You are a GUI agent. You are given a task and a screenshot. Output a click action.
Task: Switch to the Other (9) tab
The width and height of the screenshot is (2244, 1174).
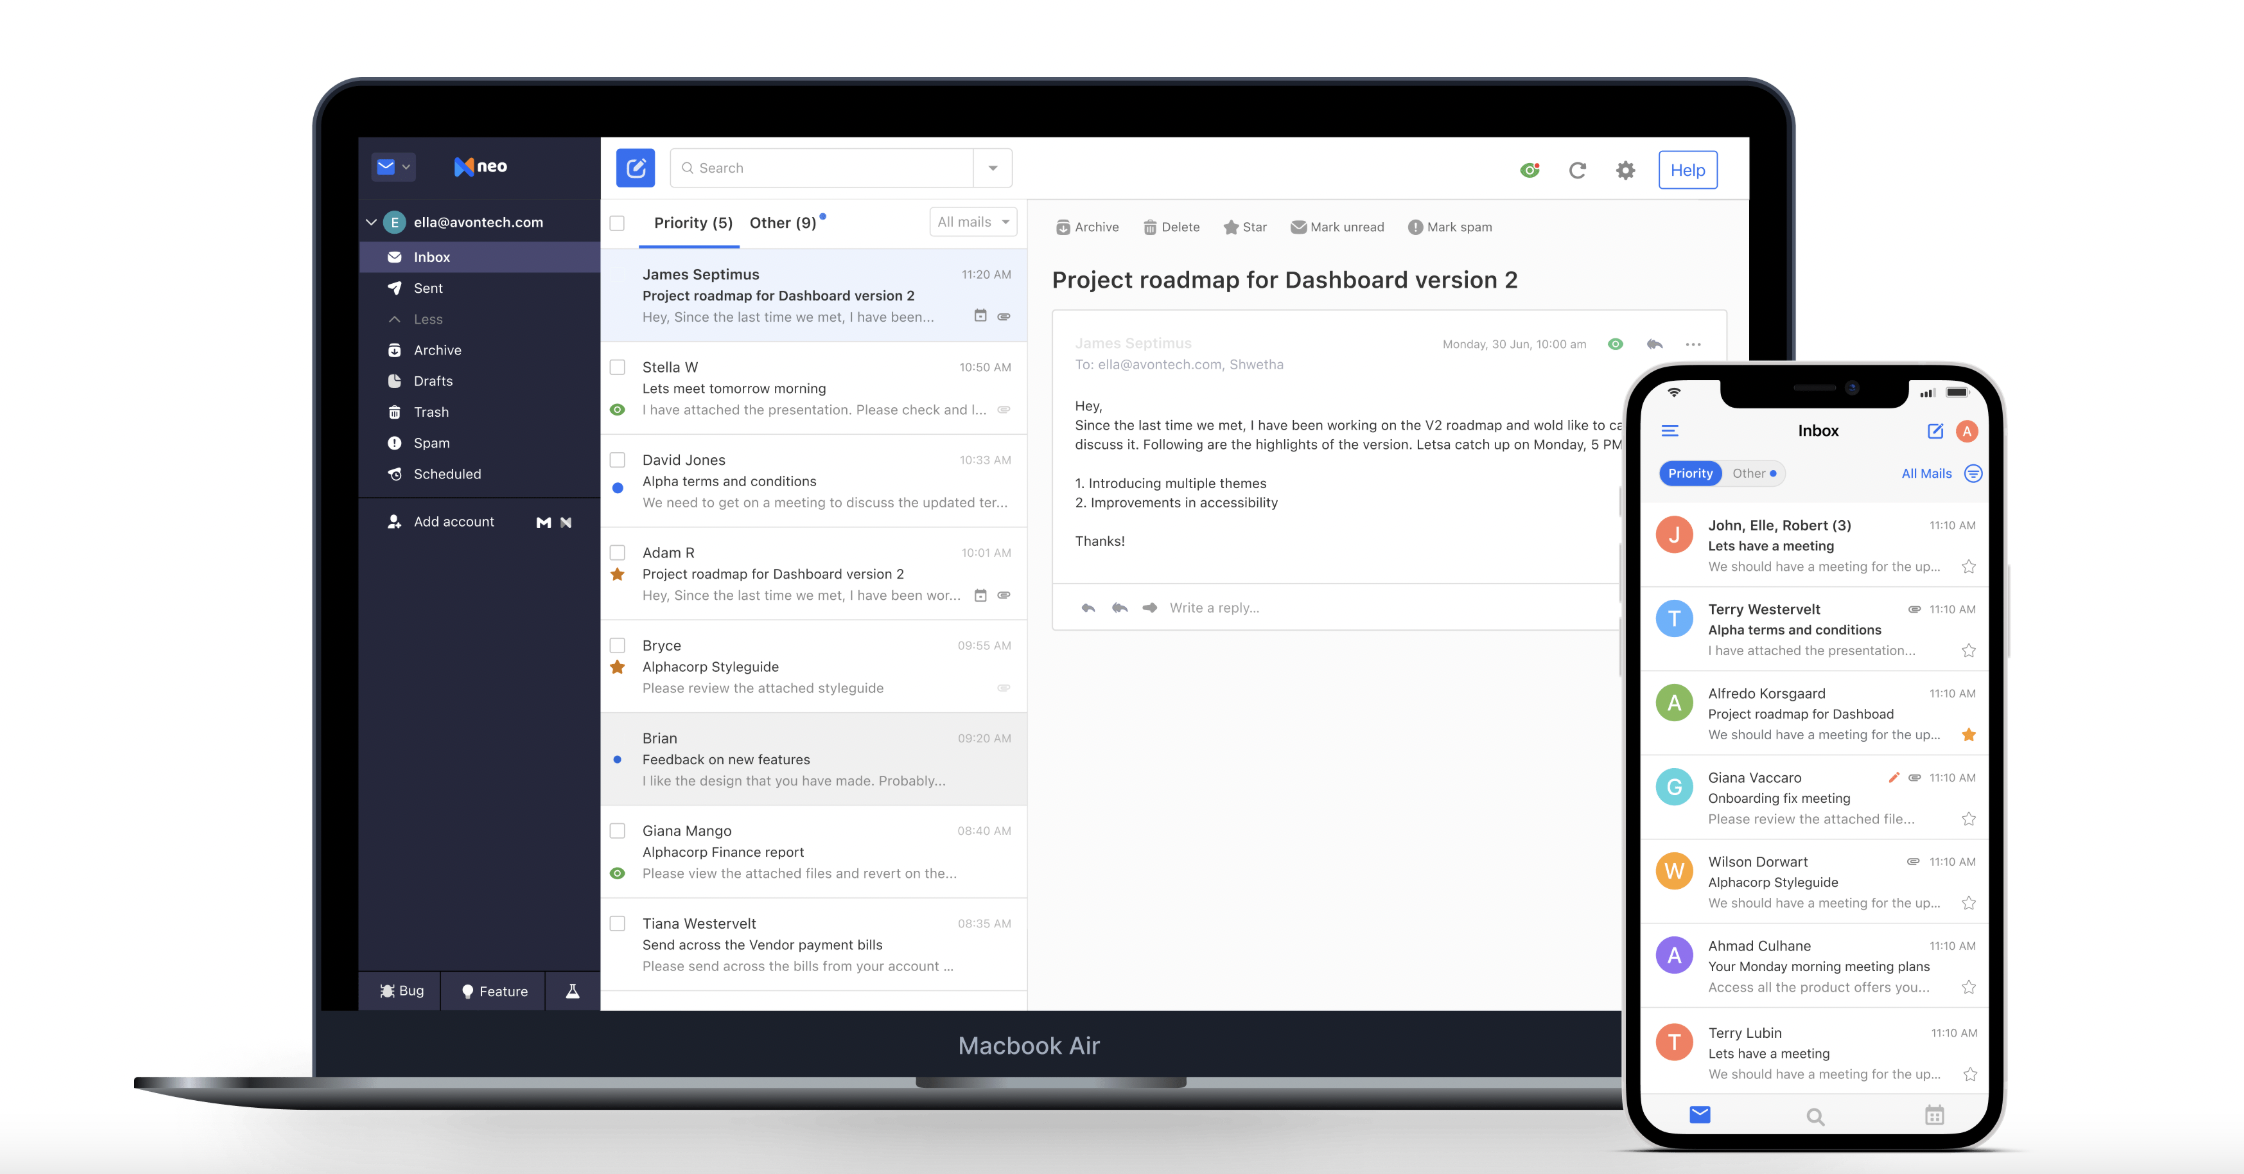click(783, 223)
